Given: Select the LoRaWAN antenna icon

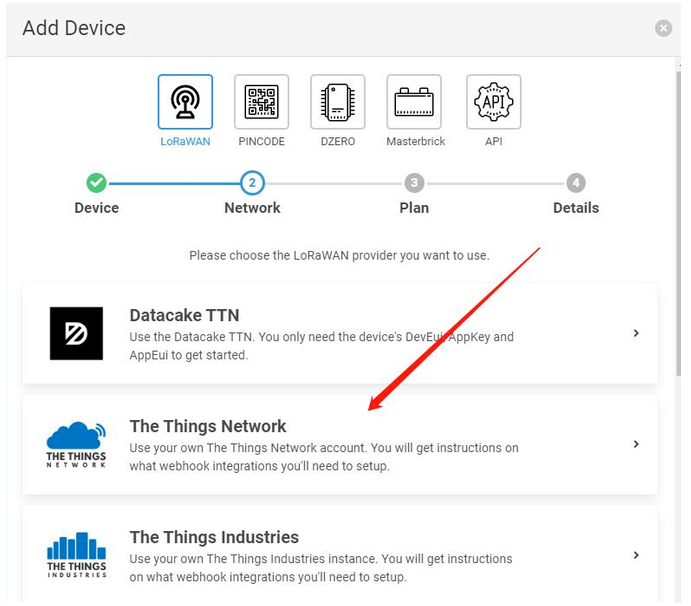Looking at the screenshot, I should pos(185,102).
